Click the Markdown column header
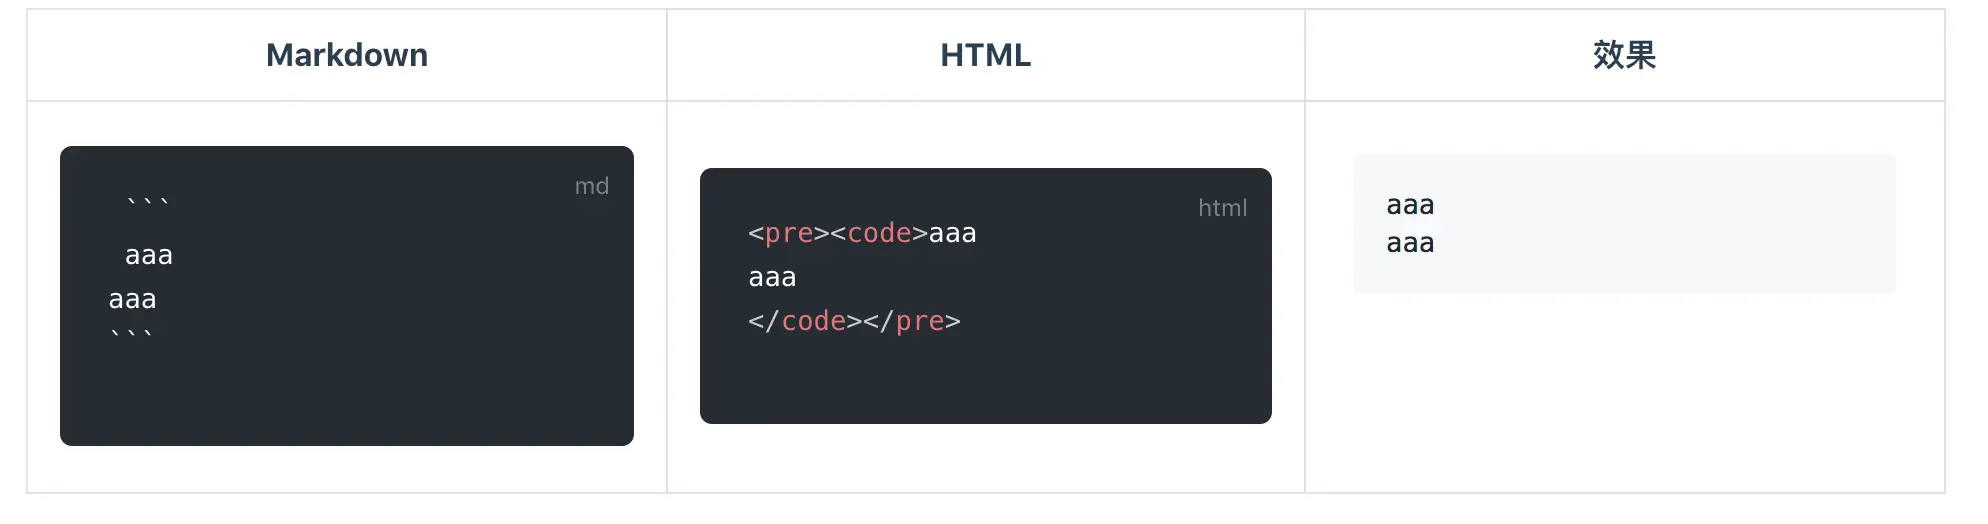 [x=347, y=55]
